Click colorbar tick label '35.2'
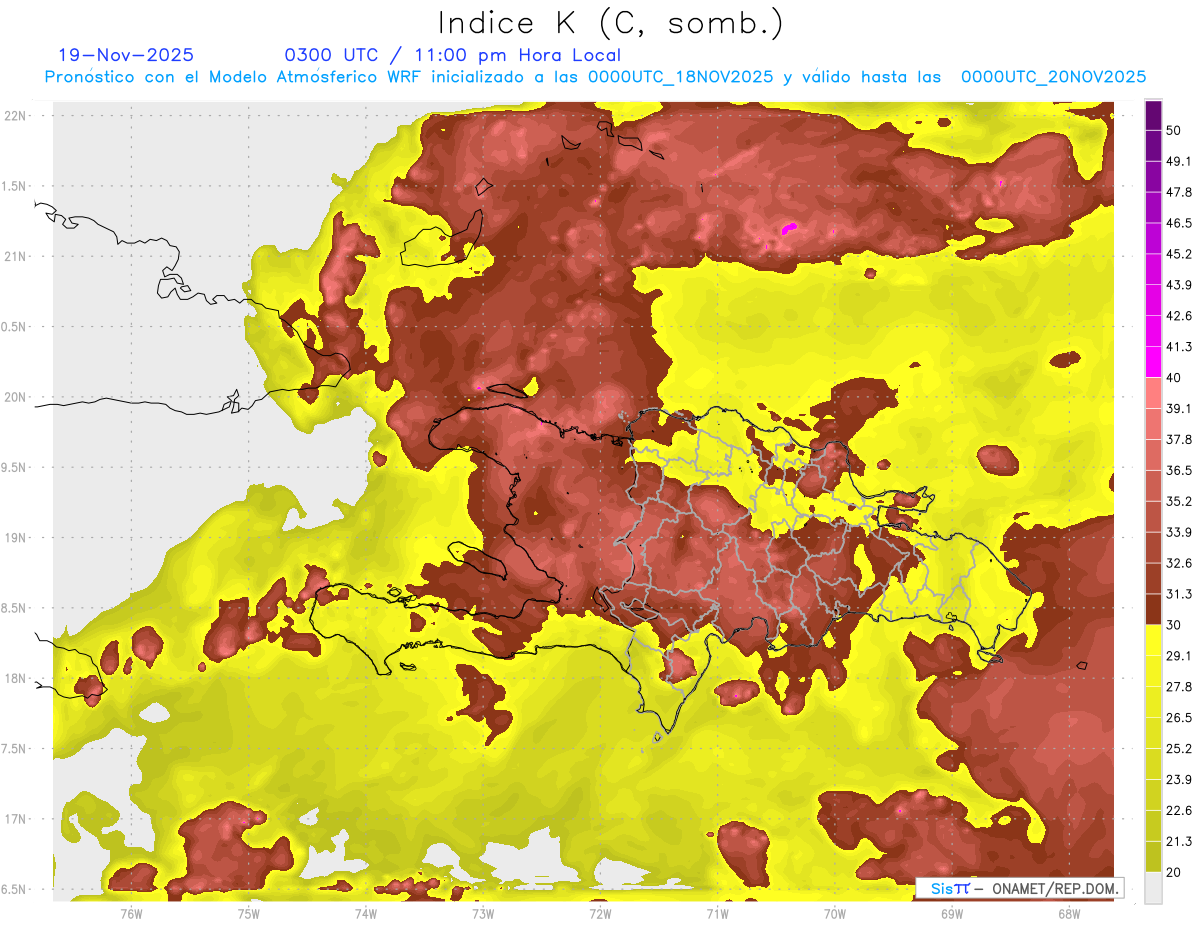Viewport: 1200px width, 927px height. [1179, 501]
